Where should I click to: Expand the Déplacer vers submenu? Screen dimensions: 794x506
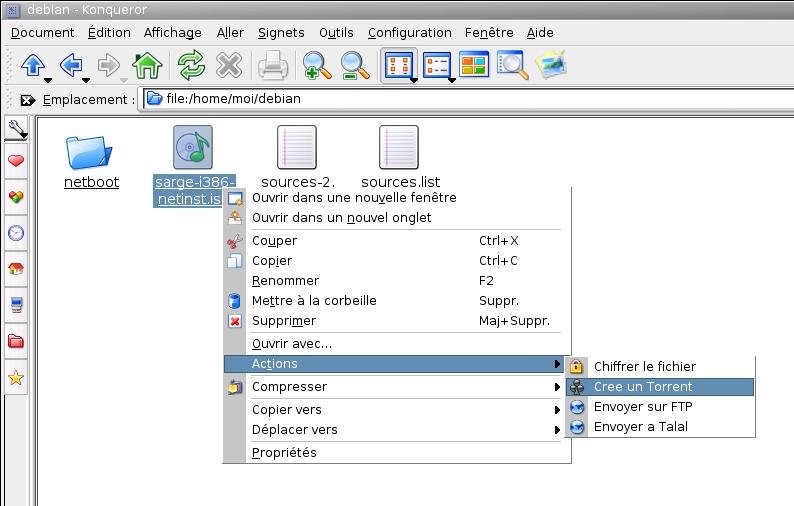point(397,430)
